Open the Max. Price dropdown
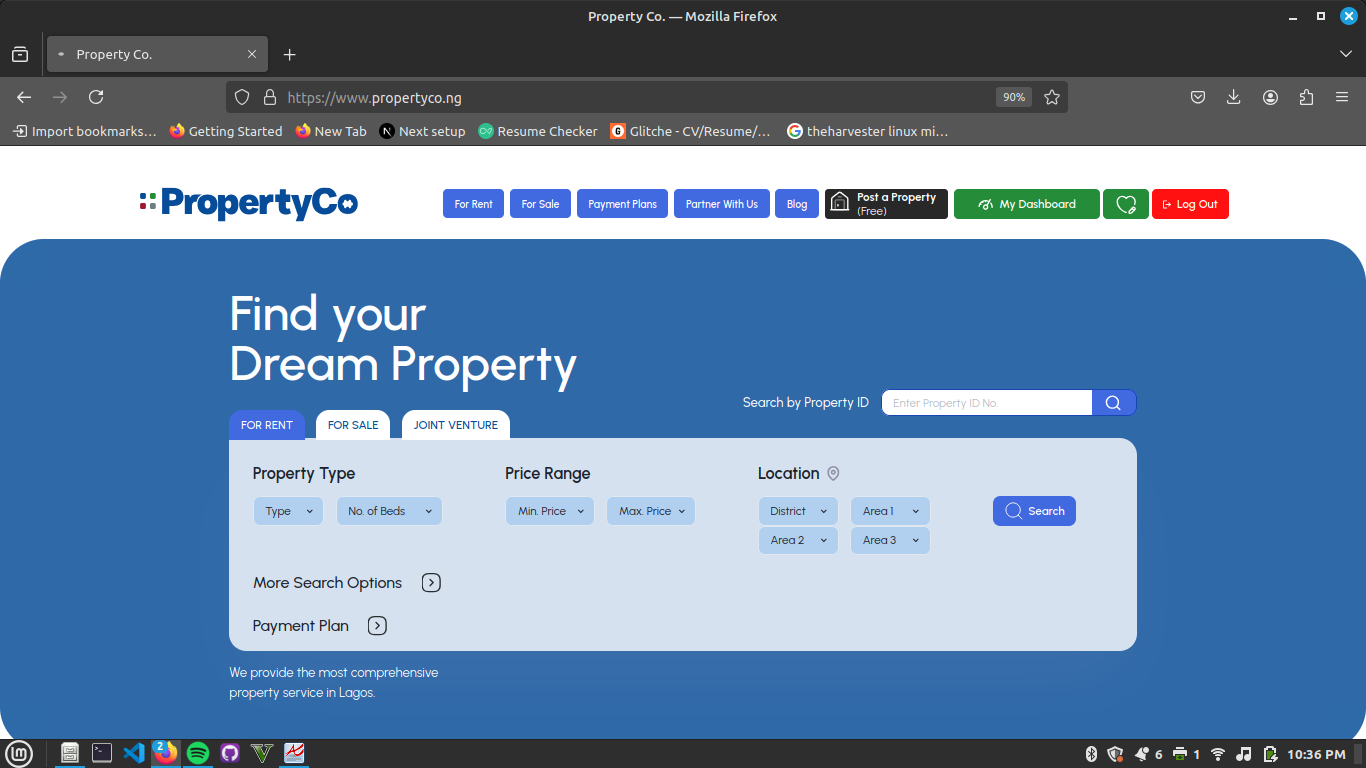 click(651, 511)
